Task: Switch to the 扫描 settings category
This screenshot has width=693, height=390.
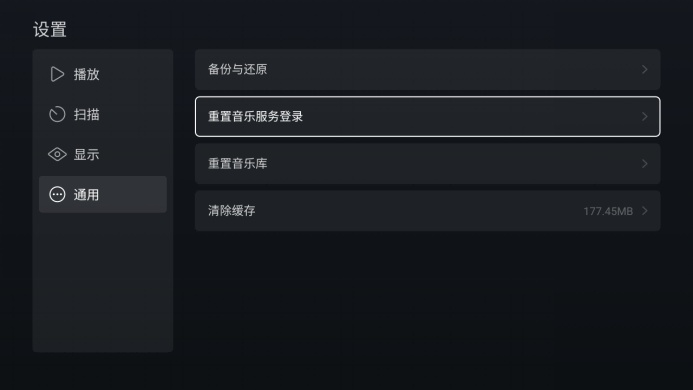Action: 103,114
